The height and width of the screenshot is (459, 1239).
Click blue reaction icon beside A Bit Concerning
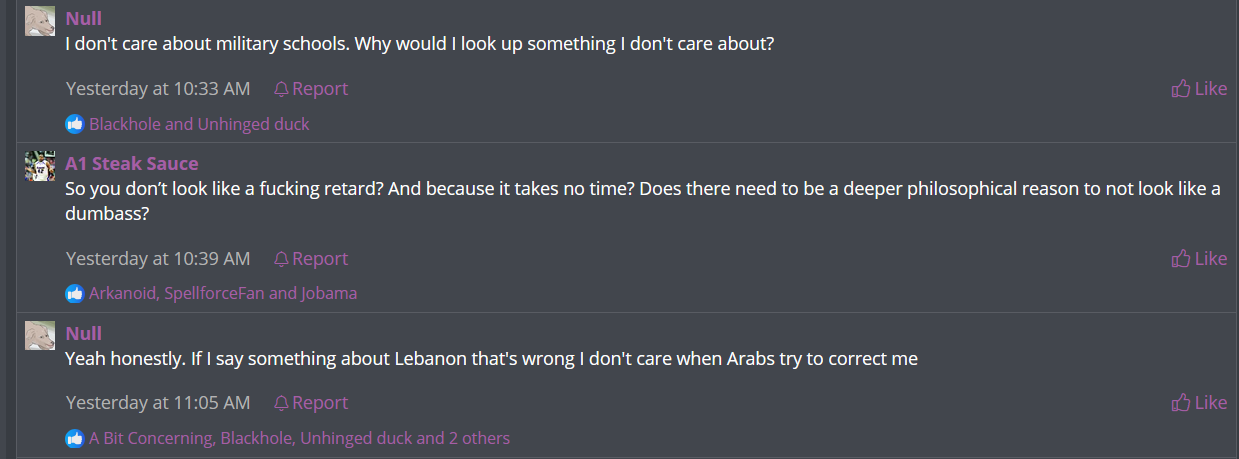[75, 438]
